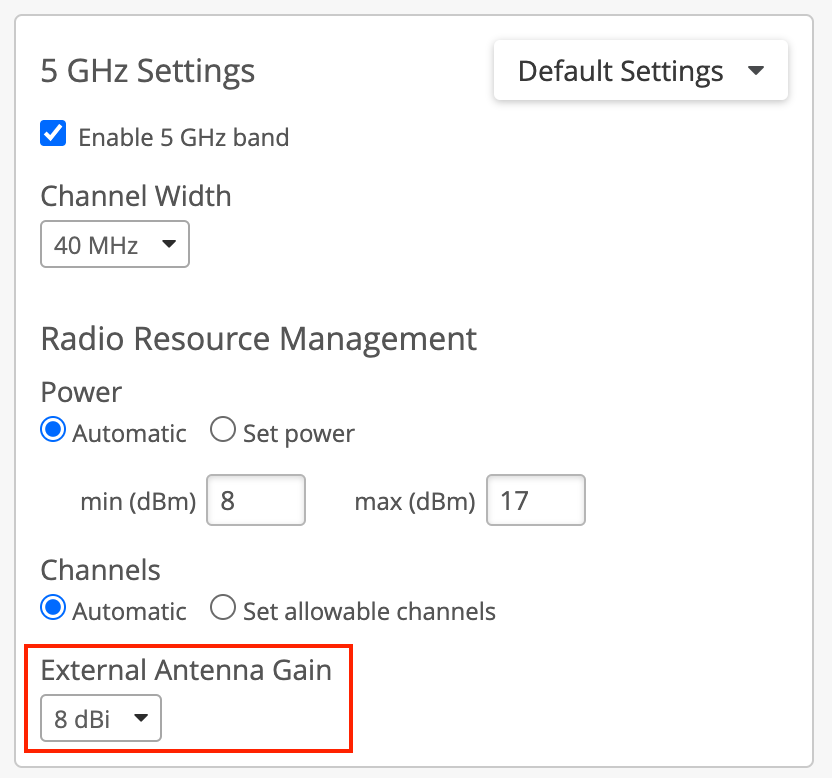Image resolution: width=832 pixels, height=778 pixels.
Task: Expand the Channel Width 40 MHz dropdown
Action: (x=114, y=244)
